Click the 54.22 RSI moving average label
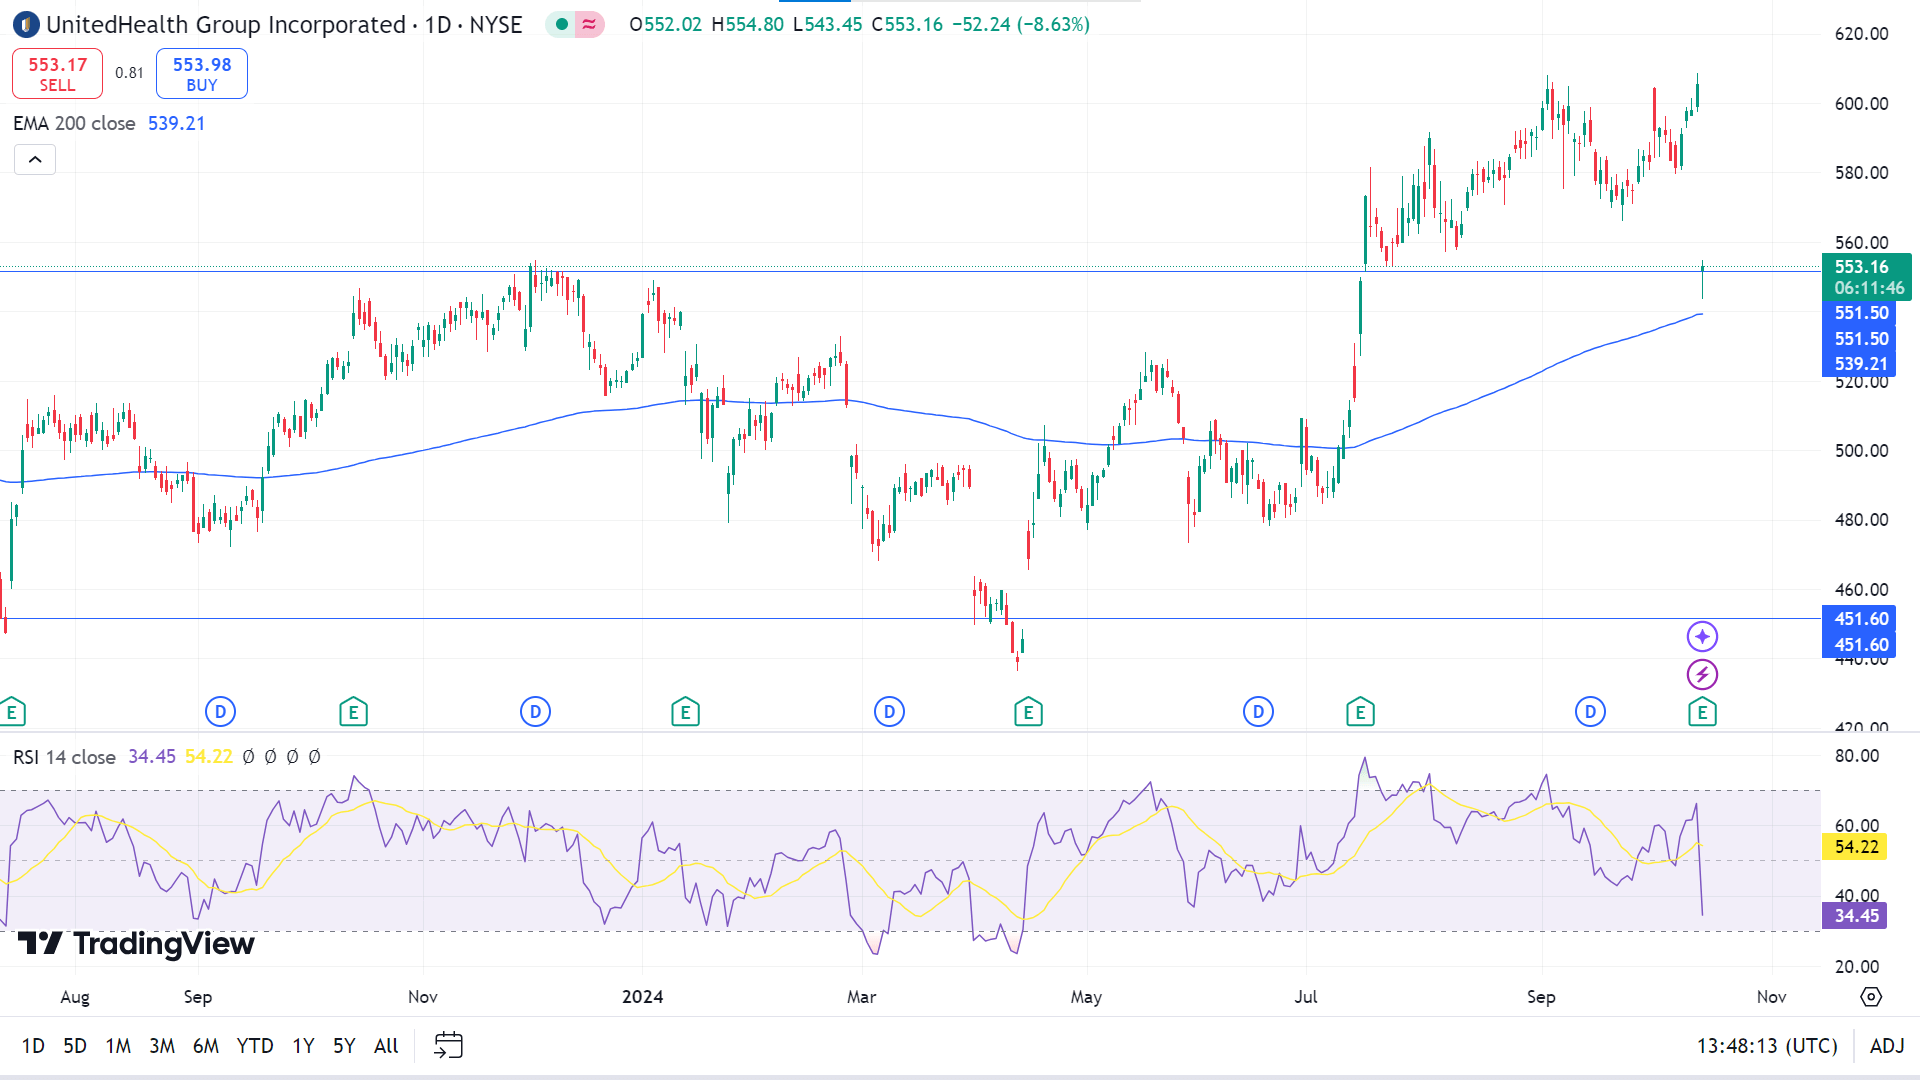The height and width of the screenshot is (1080, 1920). (1856, 847)
